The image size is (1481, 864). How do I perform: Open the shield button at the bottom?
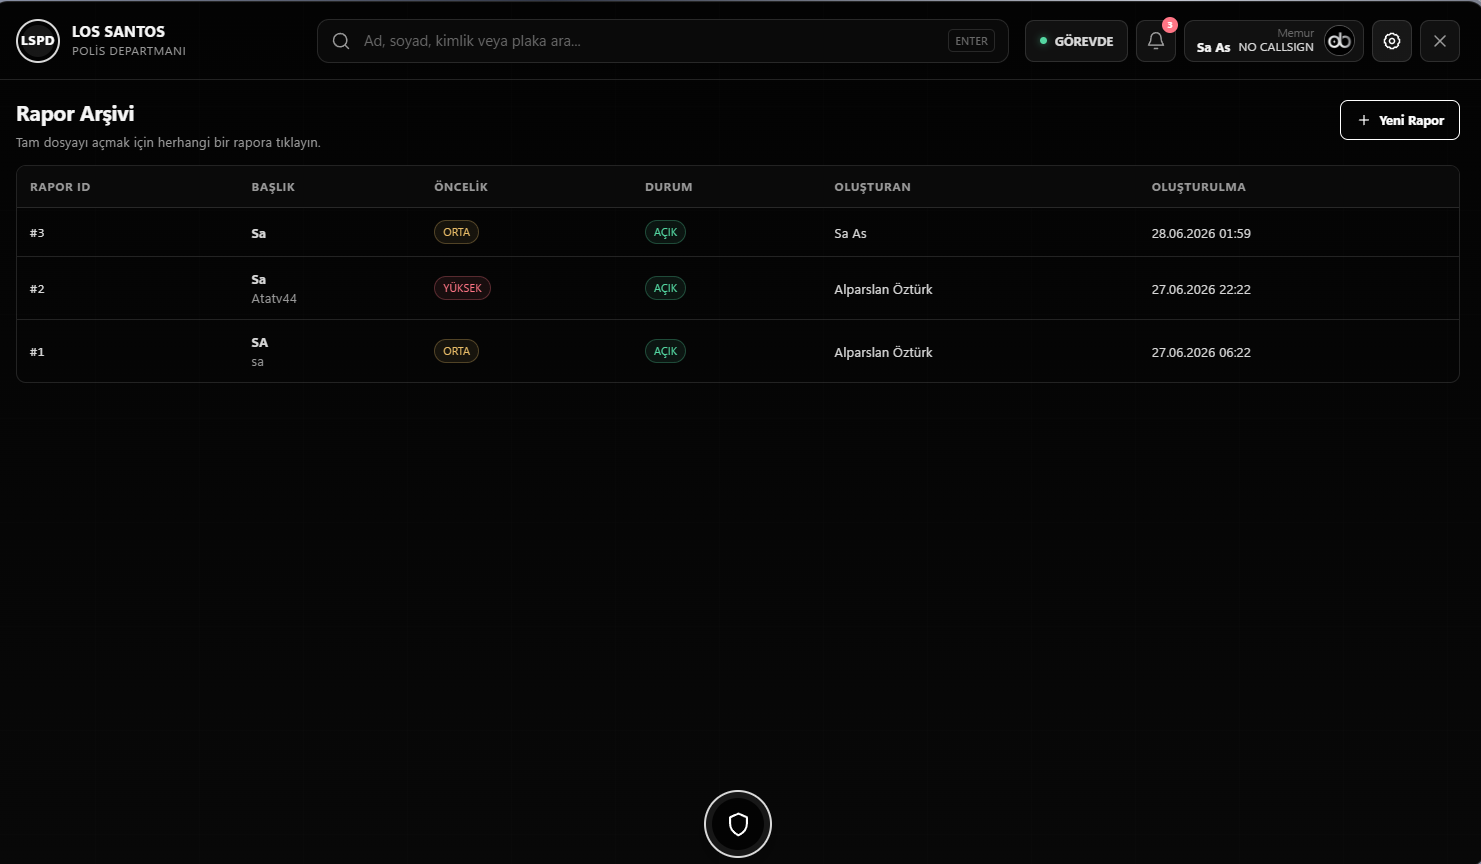(738, 824)
